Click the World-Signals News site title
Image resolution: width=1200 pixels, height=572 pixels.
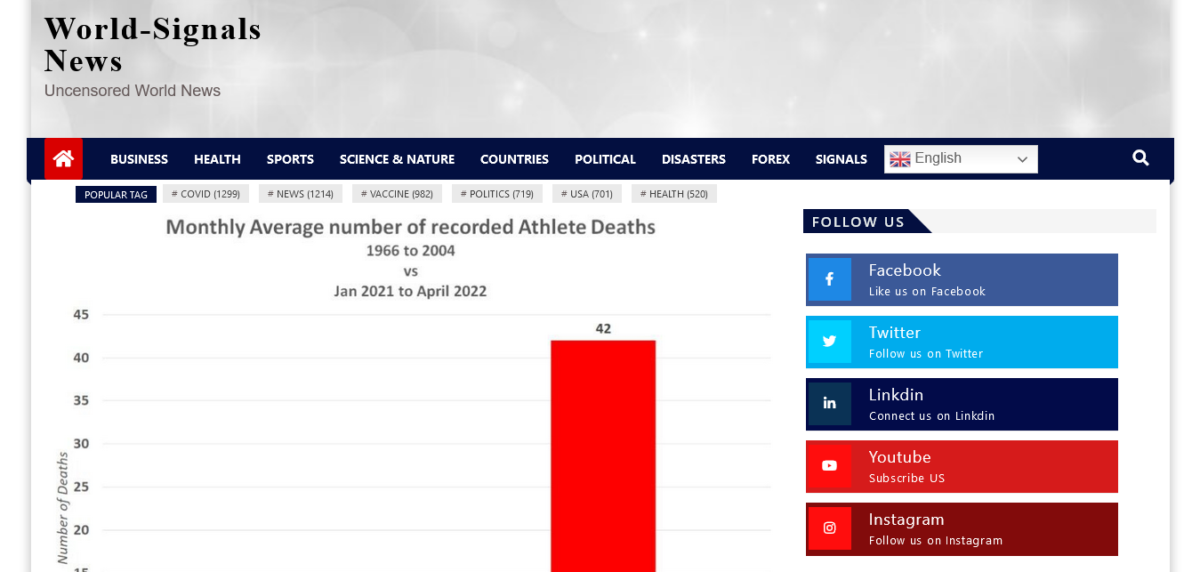coord(152,45)
